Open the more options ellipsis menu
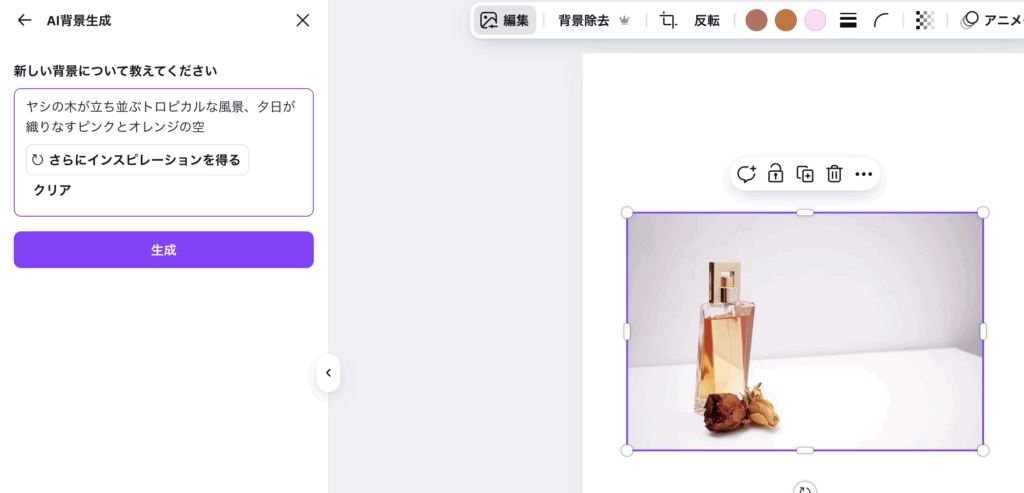1024x493 pixels. pos(864,174)
